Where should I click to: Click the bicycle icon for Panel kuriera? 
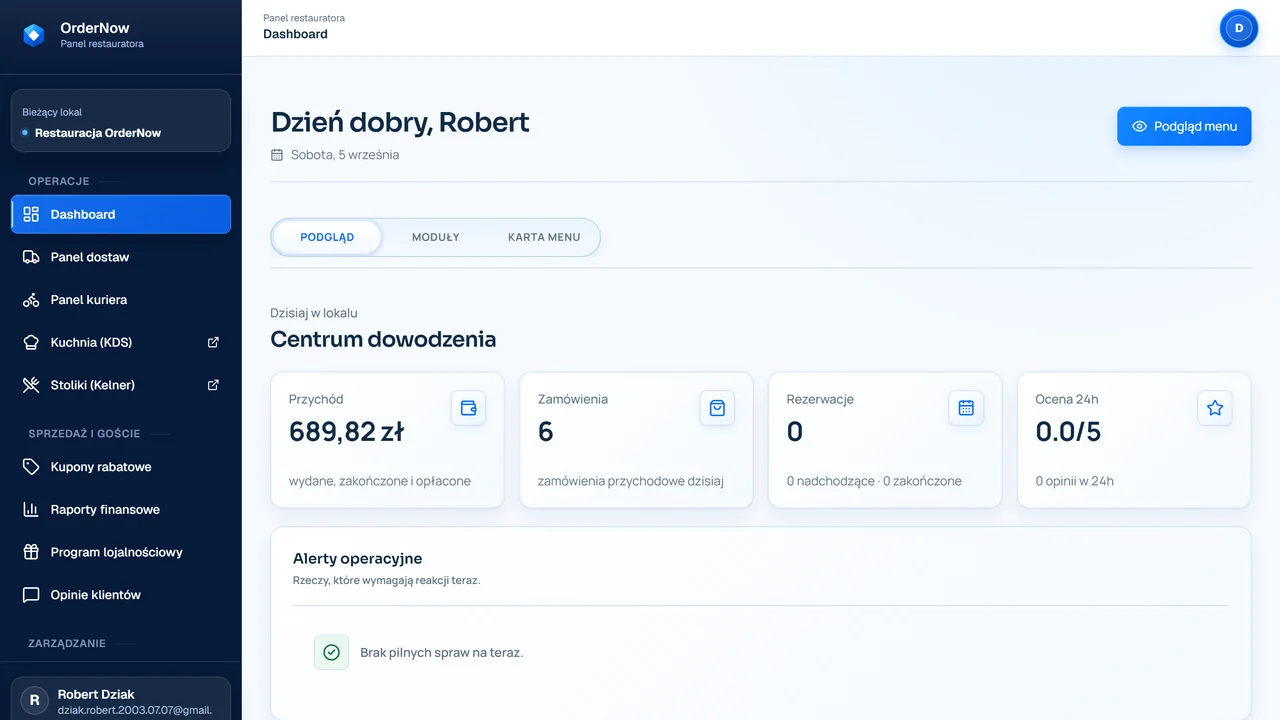pyautogui.click(x=31, y=300)
